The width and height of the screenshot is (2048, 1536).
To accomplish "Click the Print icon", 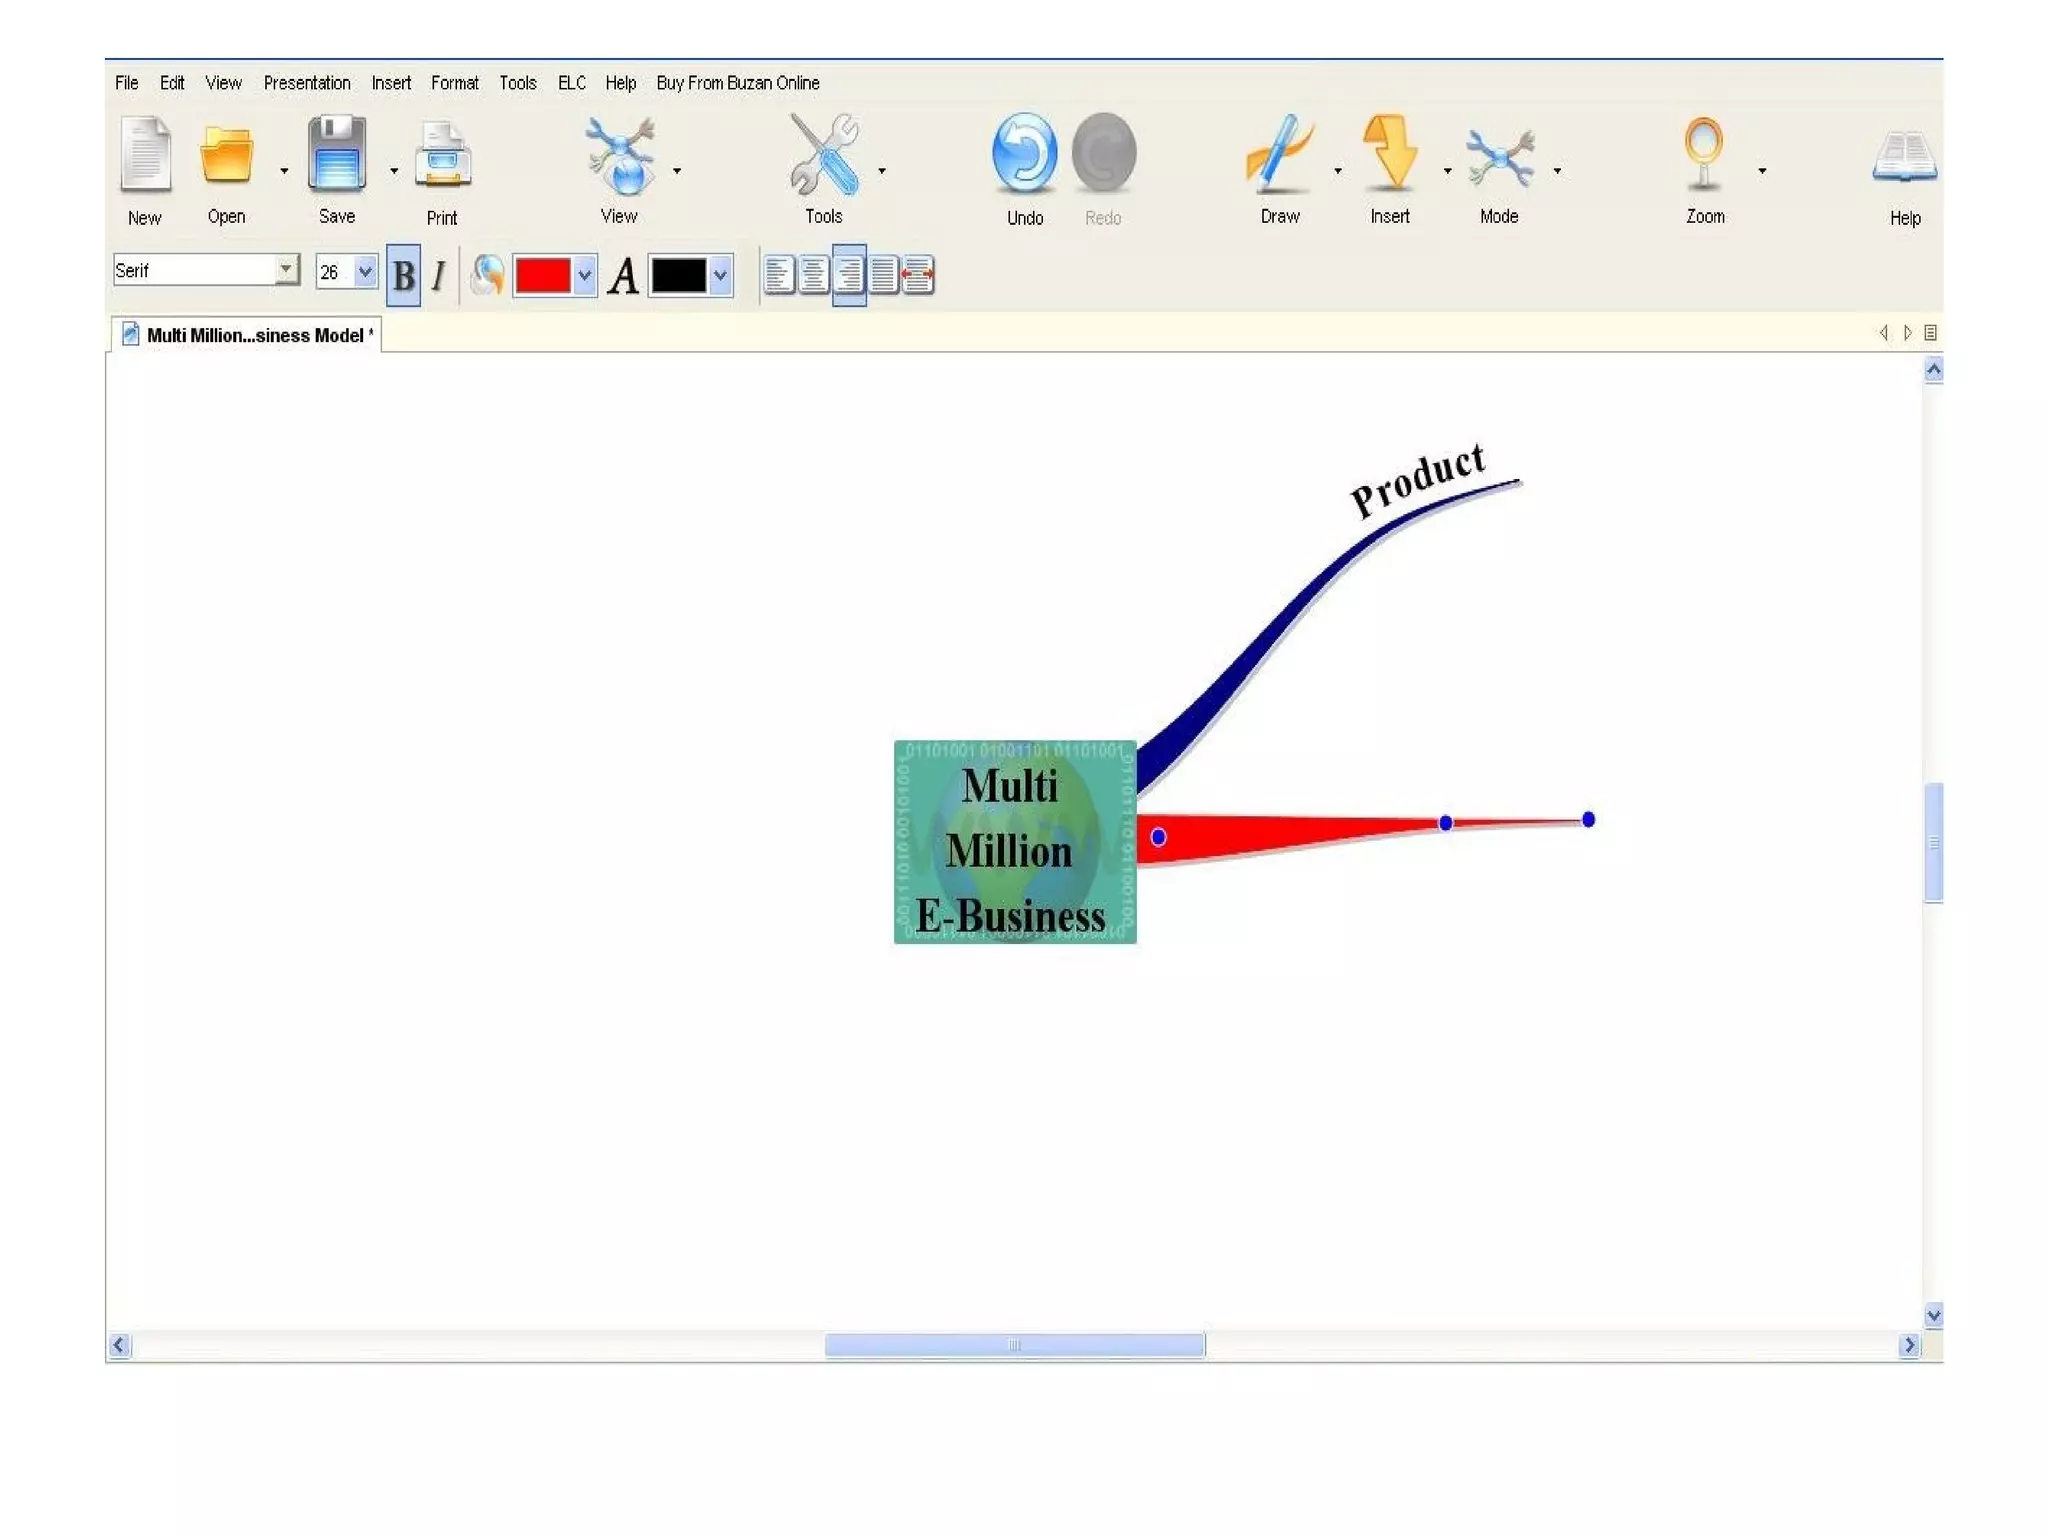I will pyautogui.click(x=442, y=155).
